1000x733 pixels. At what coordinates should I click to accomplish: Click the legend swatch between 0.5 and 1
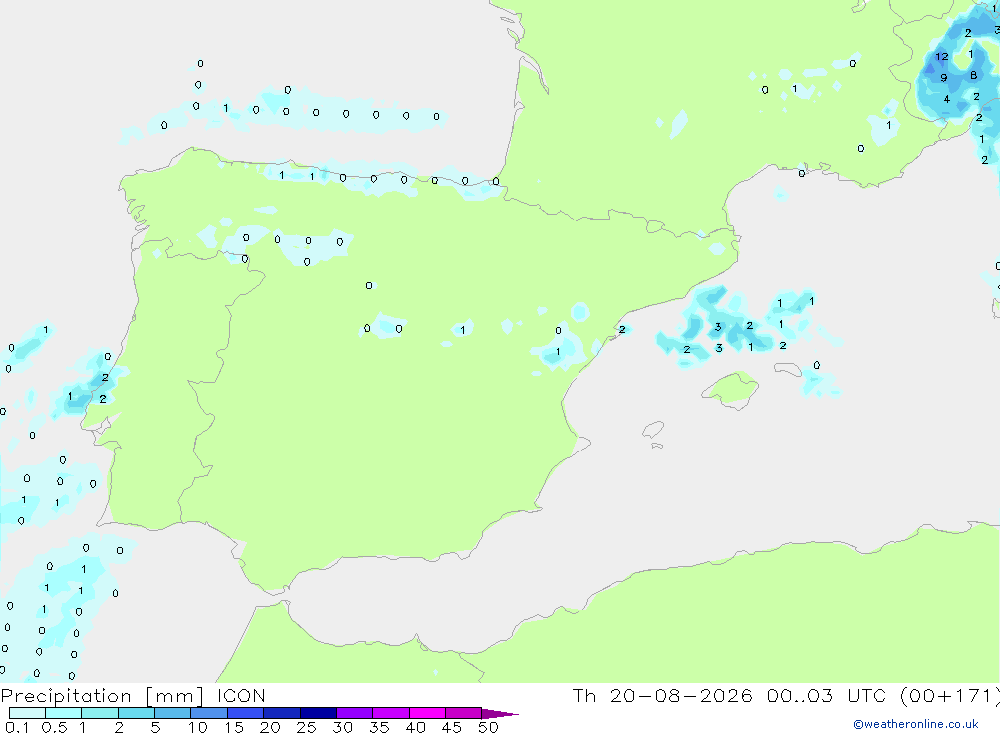(63, 713)
